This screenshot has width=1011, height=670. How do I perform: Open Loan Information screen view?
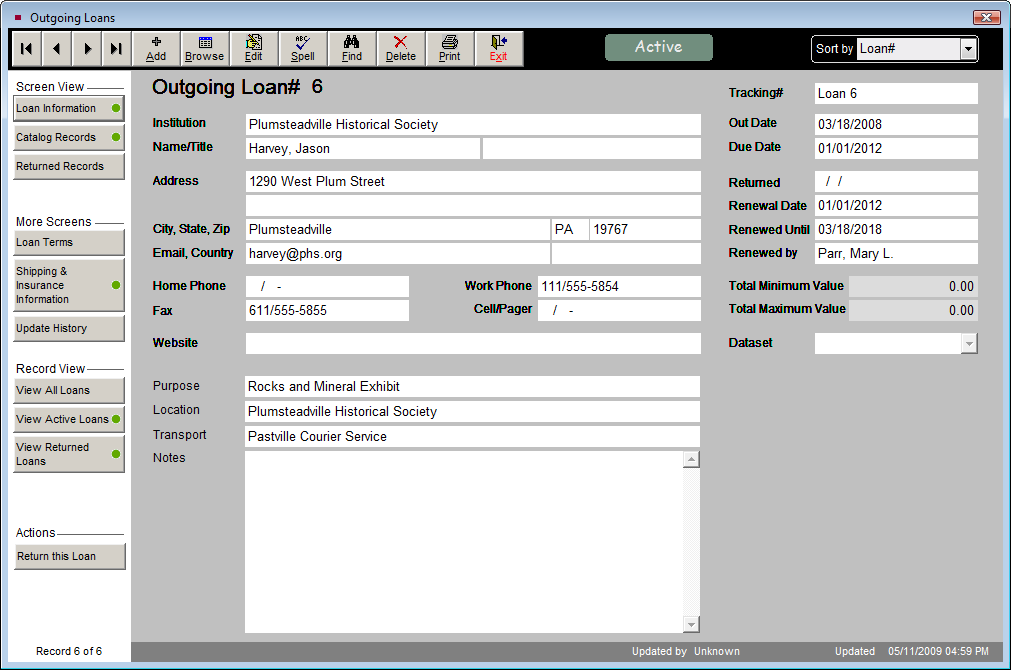[x=68, y=108]
